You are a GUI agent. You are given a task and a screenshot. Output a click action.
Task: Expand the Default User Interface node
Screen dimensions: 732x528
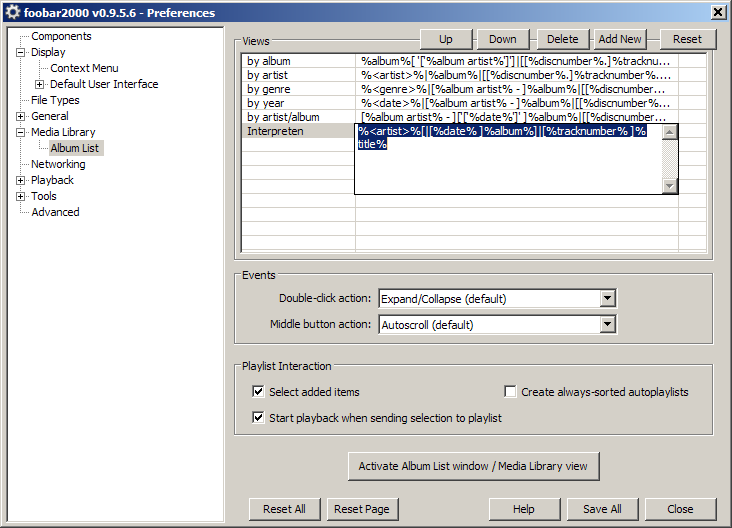click(x=40, y=84)
